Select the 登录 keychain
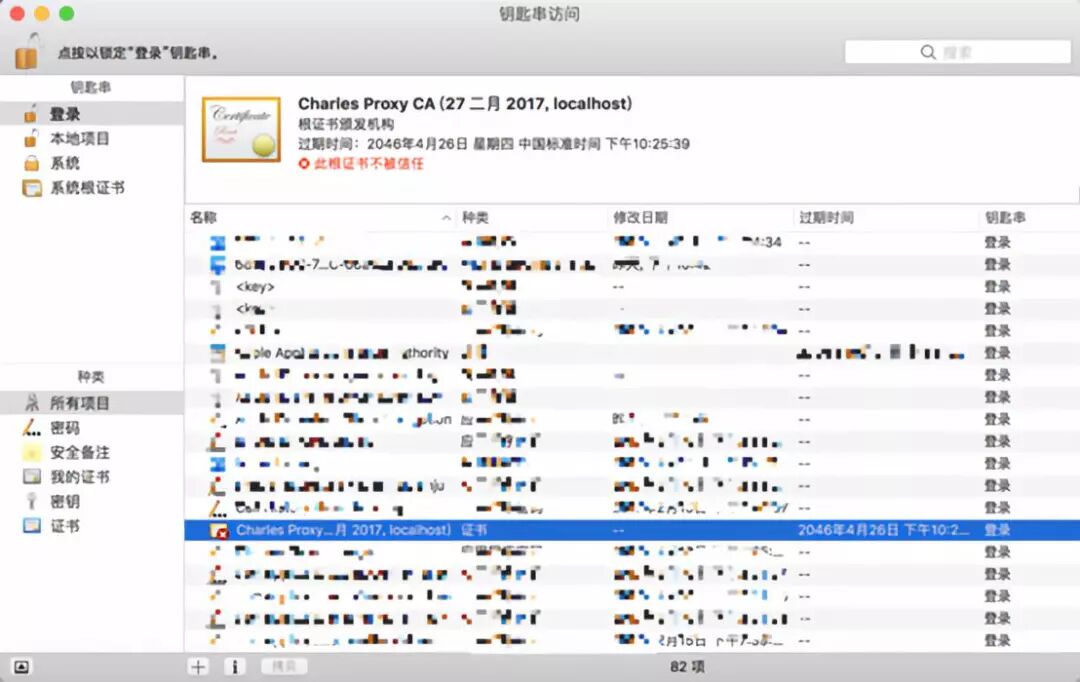Screen dimensions: 1080x682 coord(92,114)
